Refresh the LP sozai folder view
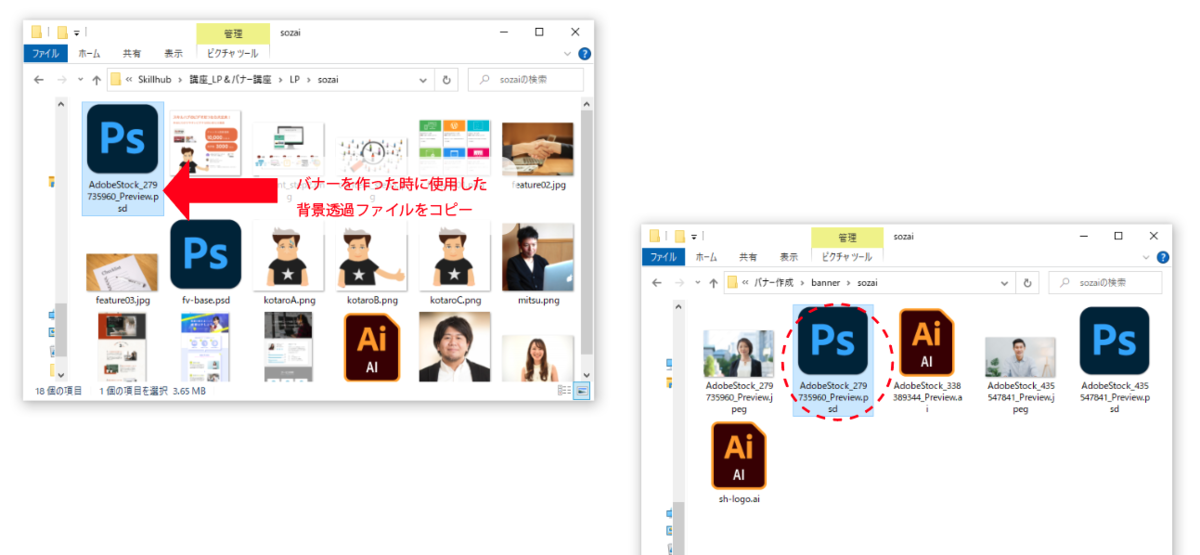Screen dimensions: 1200x555 447,80
